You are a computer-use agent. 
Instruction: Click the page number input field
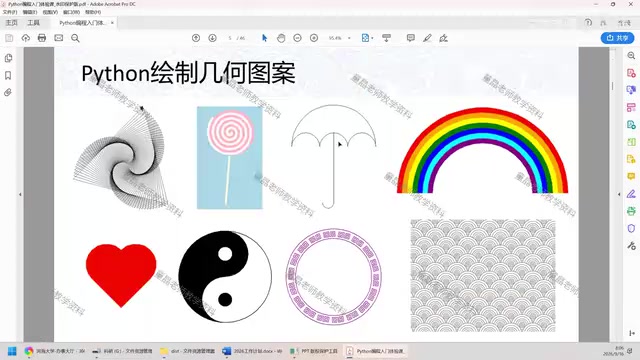tap(230, 38)
